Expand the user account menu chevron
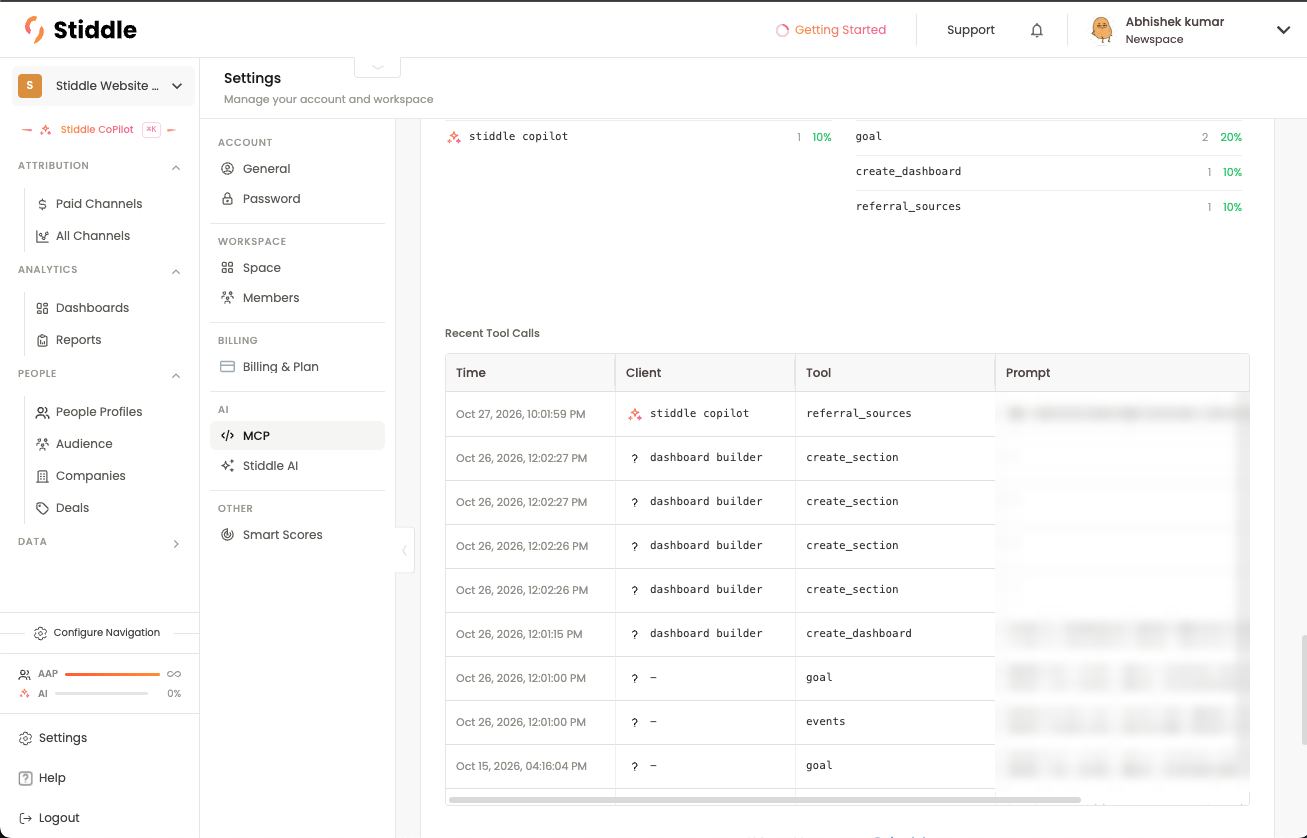 pyautogui.click(x=1284, y=30)
